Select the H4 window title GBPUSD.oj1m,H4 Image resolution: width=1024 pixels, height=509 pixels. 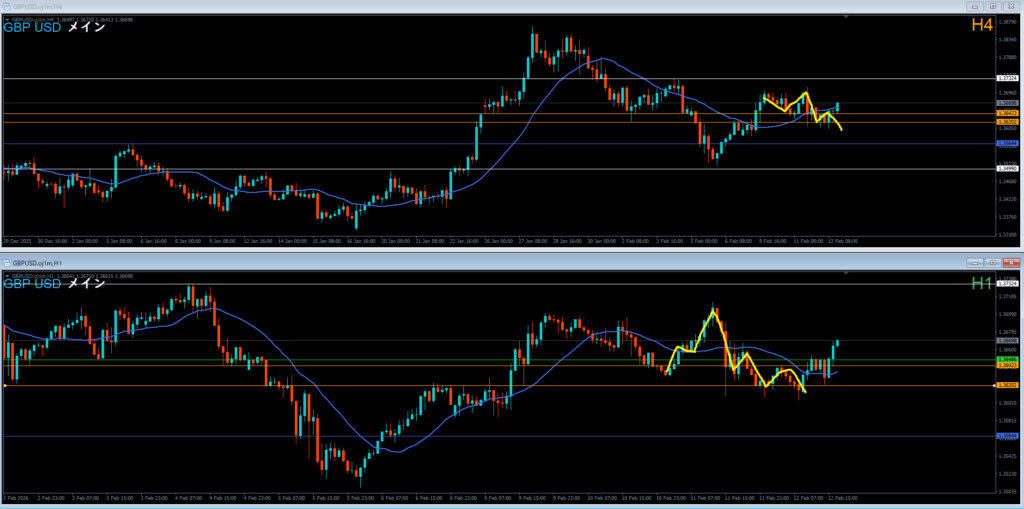[x=35, y=5]
